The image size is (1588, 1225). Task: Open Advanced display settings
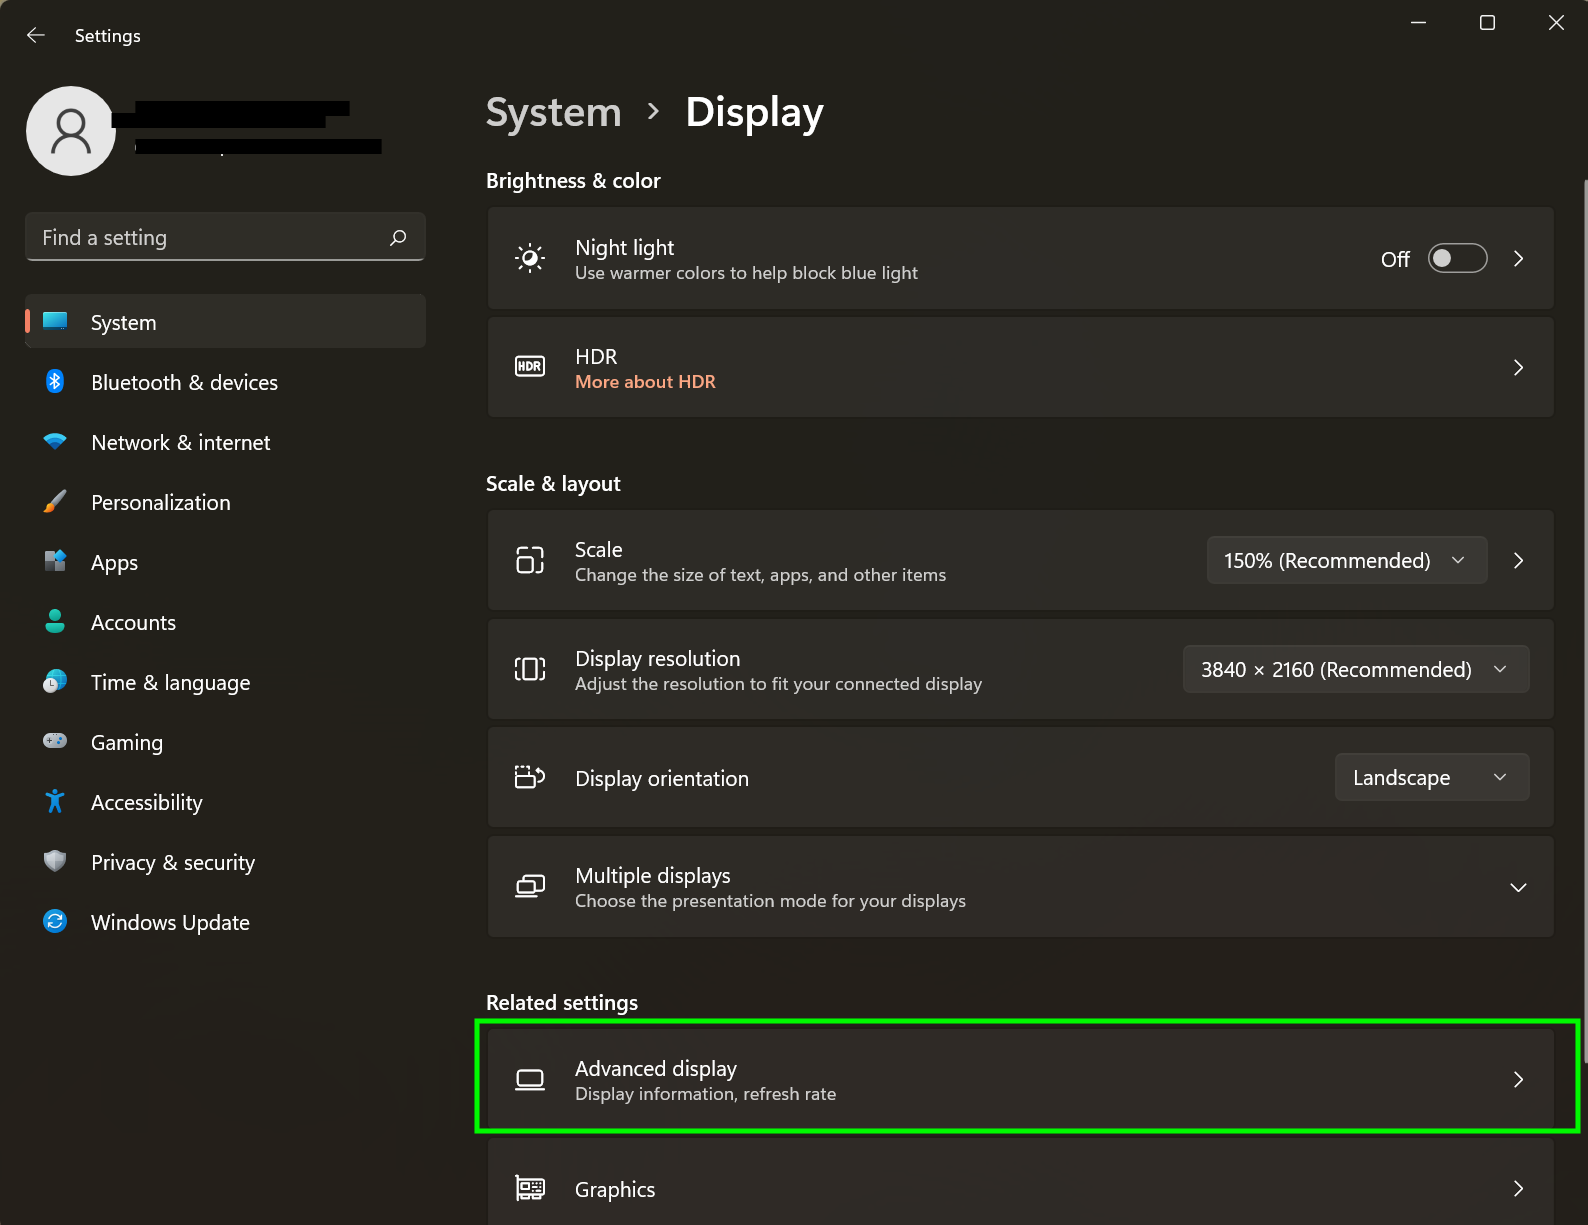1020,1079
